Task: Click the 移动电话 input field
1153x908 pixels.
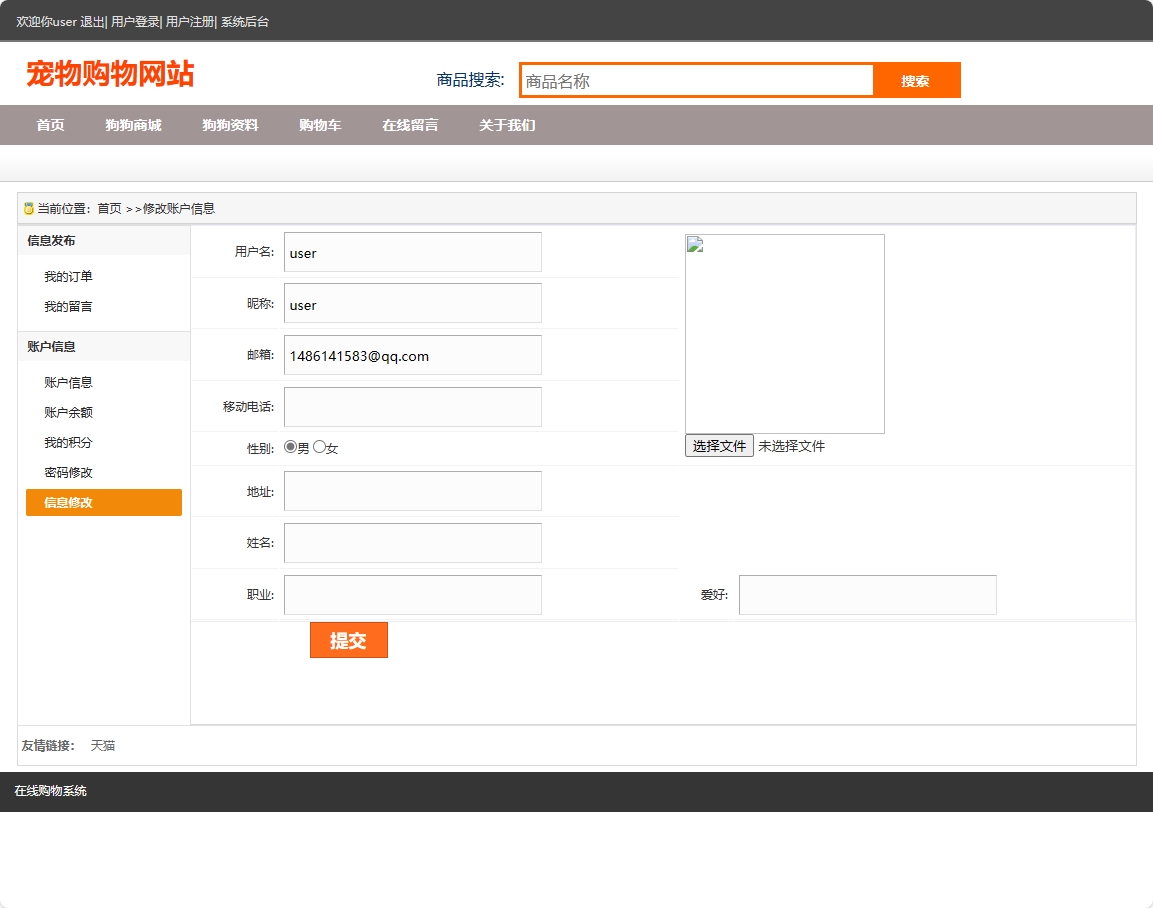Action: (x=413, y=407)
